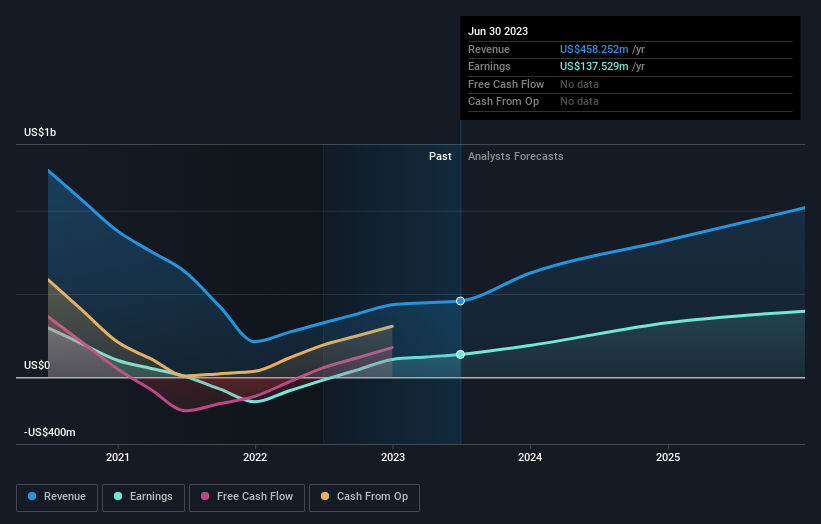This screenshot has height=524, width=821.
Task: Toggle the Cash From Op legend button
Action: [x=364, y=497]
